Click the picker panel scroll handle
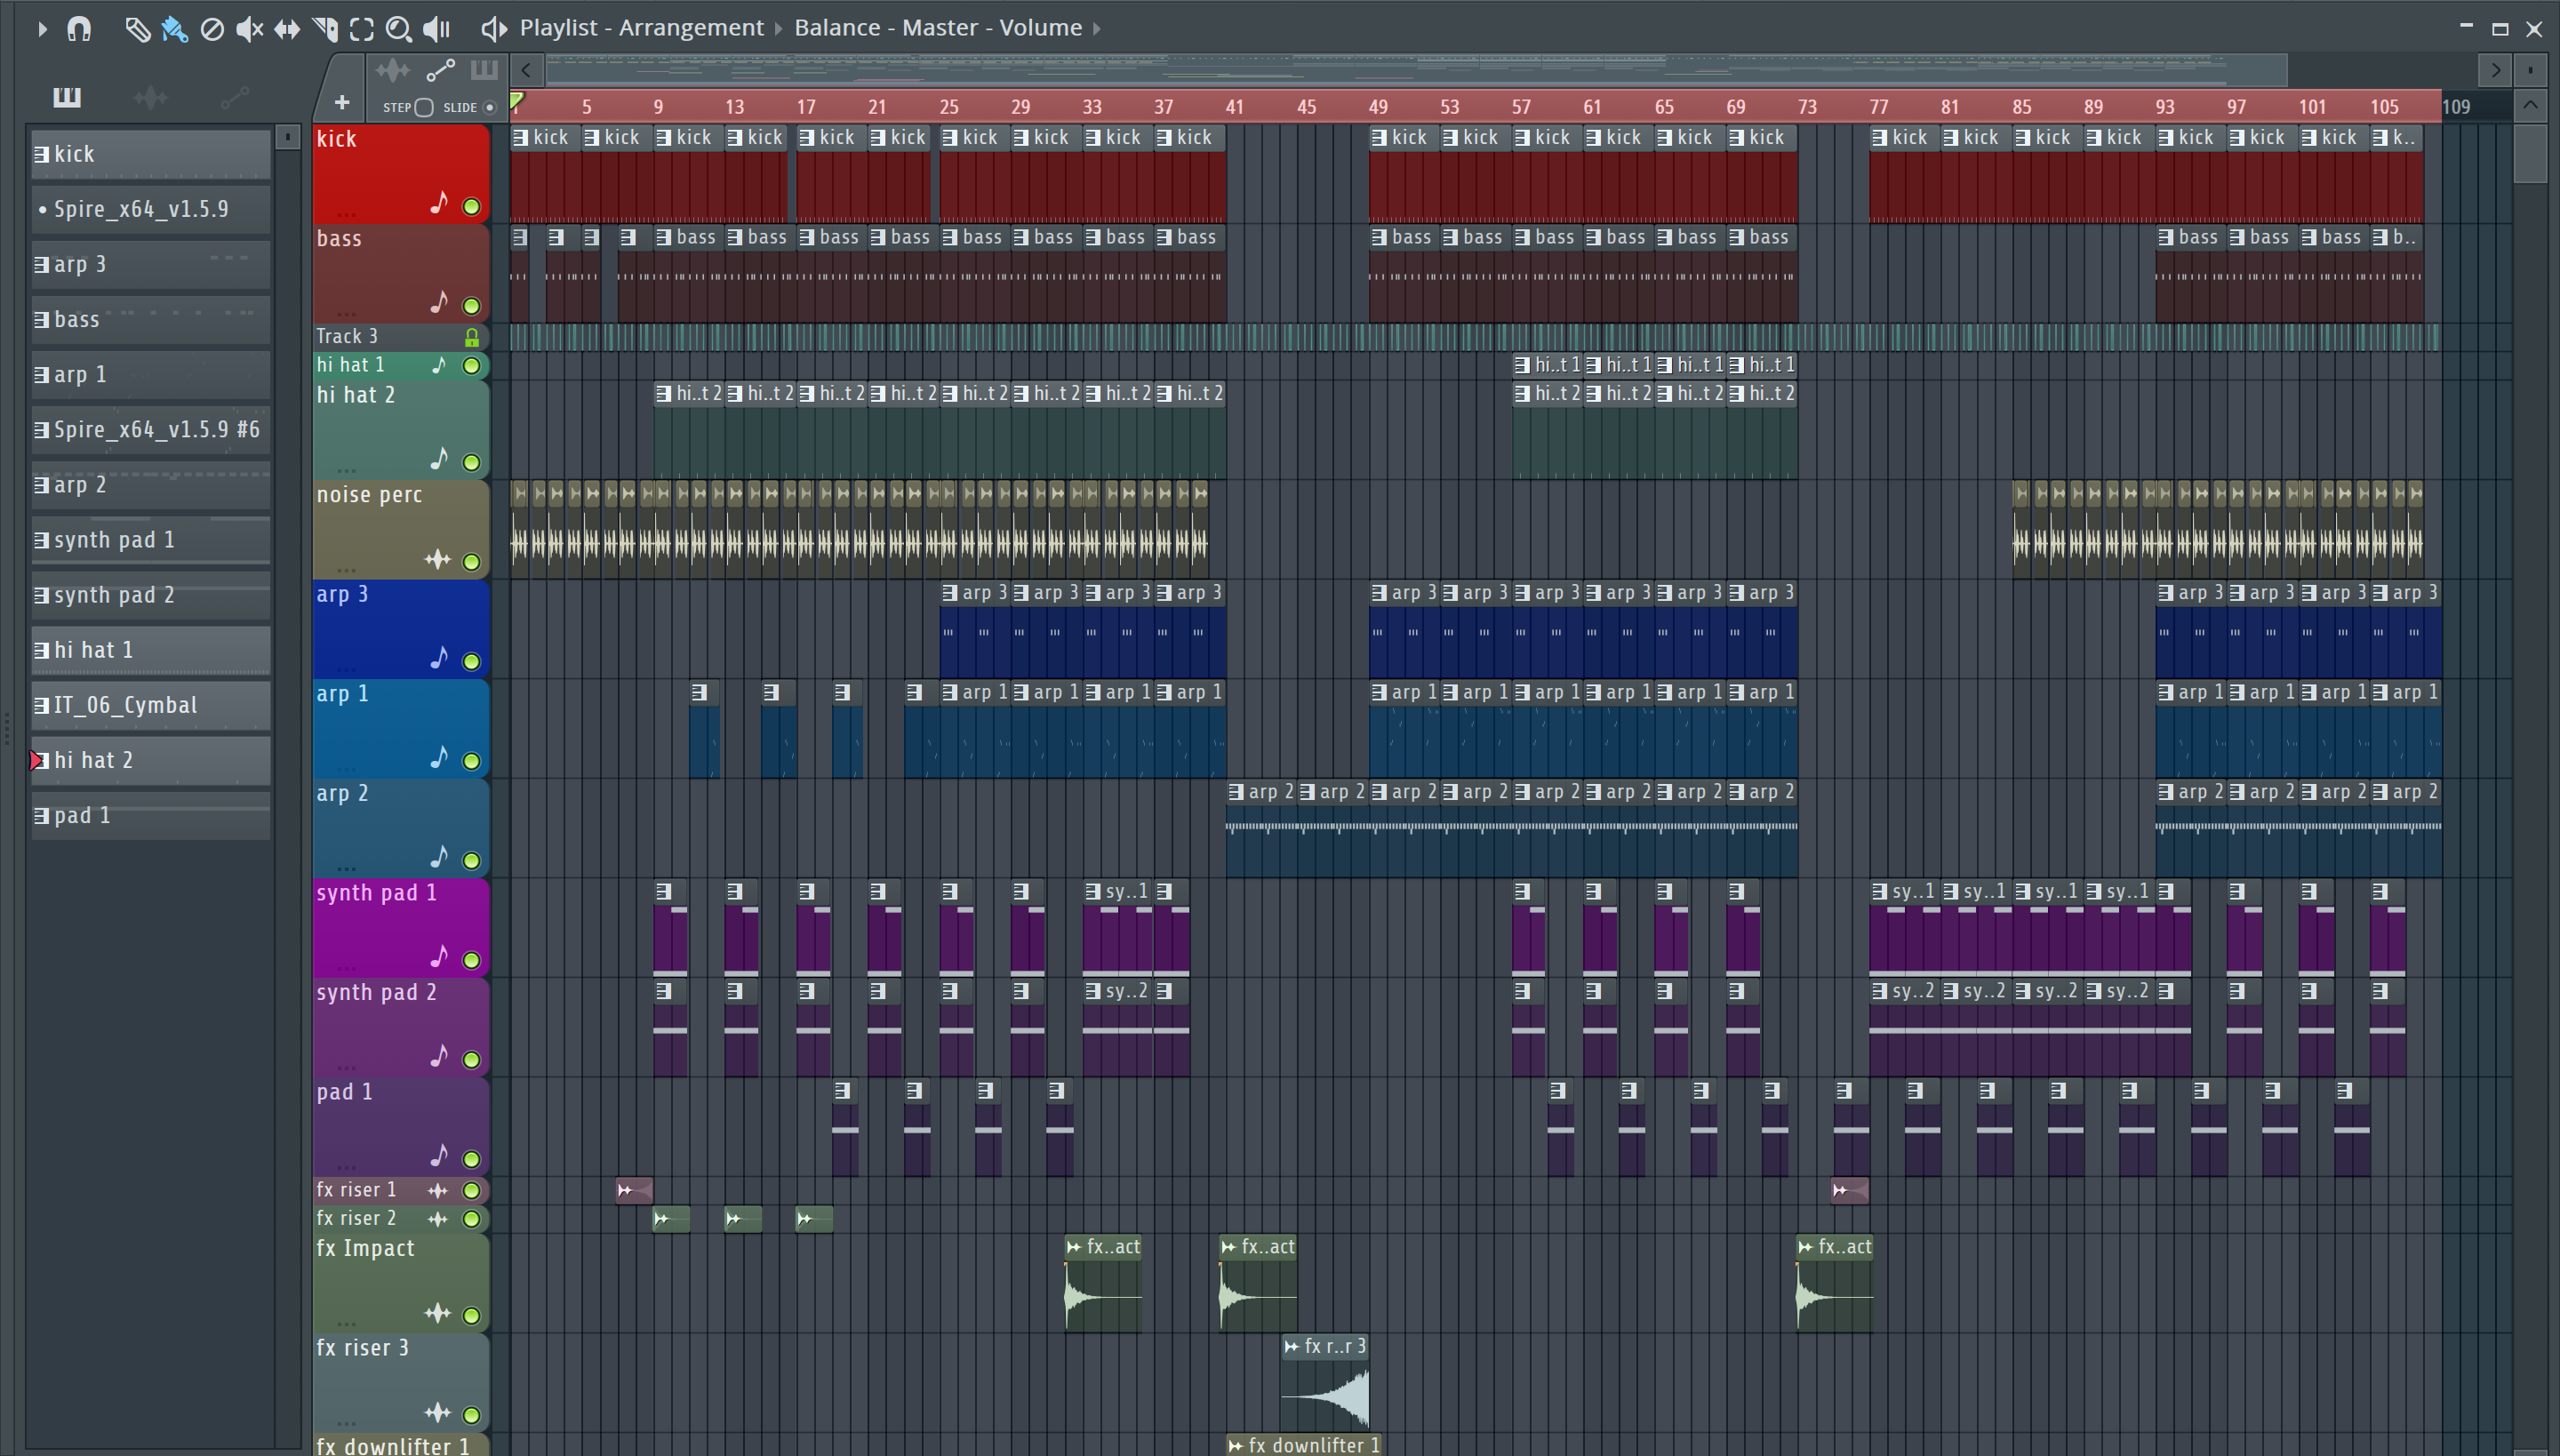Screen dimensions: 2560x1456 (x=288, y=136)
